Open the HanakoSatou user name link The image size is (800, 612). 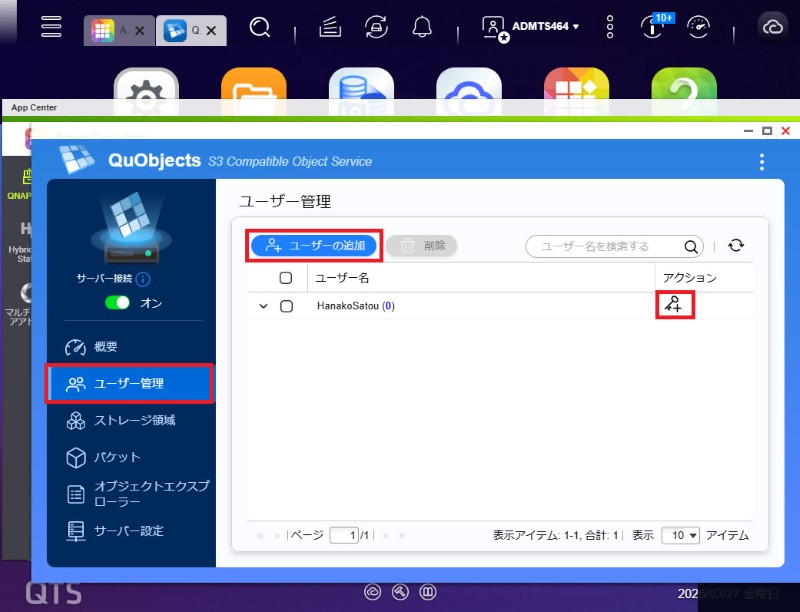click(x=348, y=306)
